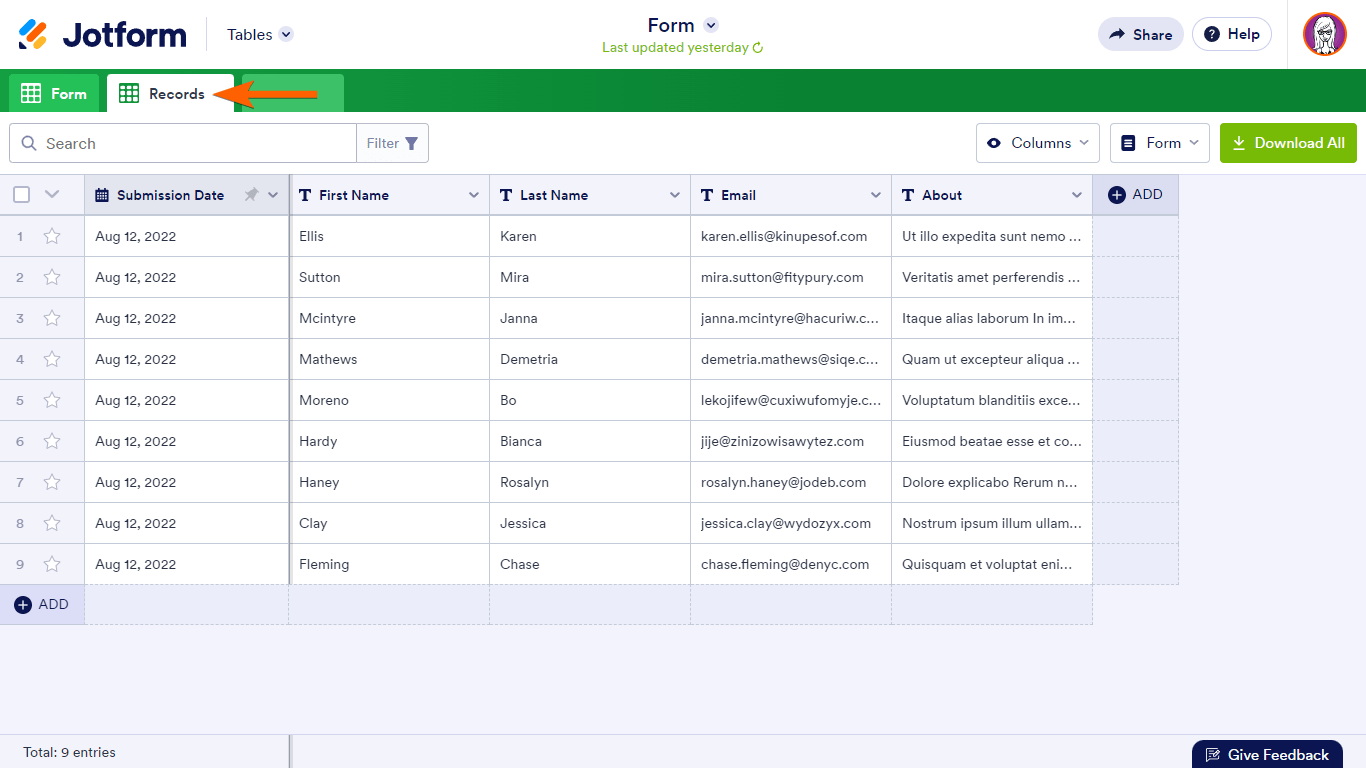Focus the Search input field
1366x768 pixels.
(x=183, y=143)
